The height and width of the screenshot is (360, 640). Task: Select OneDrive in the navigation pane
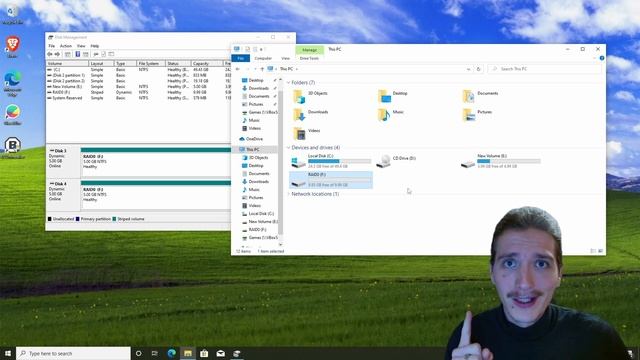[251, 139]
